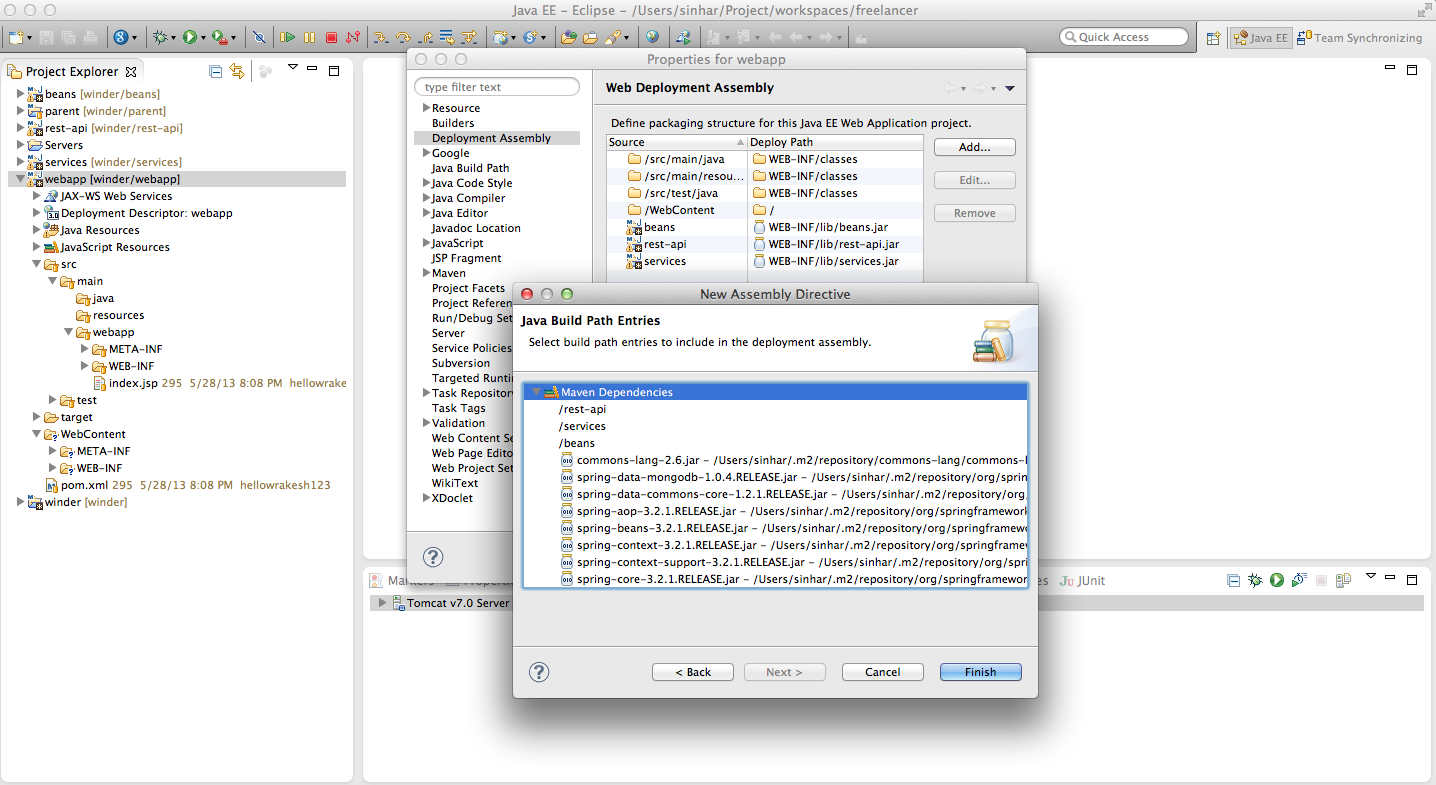Click the Quick Access search field
Image resolution: width=1436 pixels, height=785 pixels.
1123,36
